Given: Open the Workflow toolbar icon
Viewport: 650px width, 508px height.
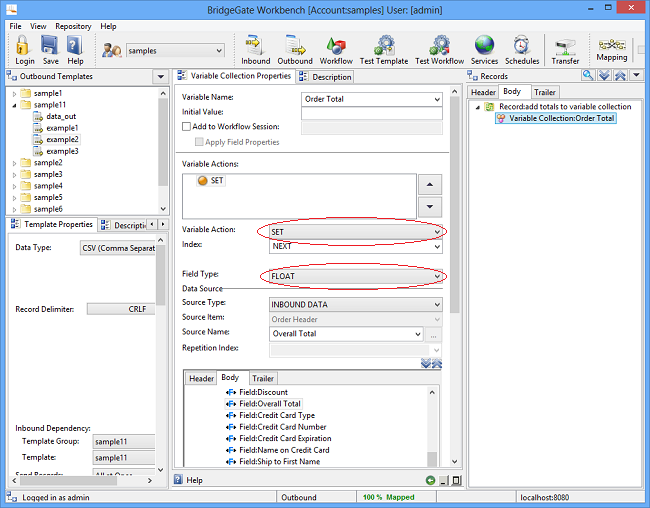Looking at the screenshot, I should click(336, 49).
